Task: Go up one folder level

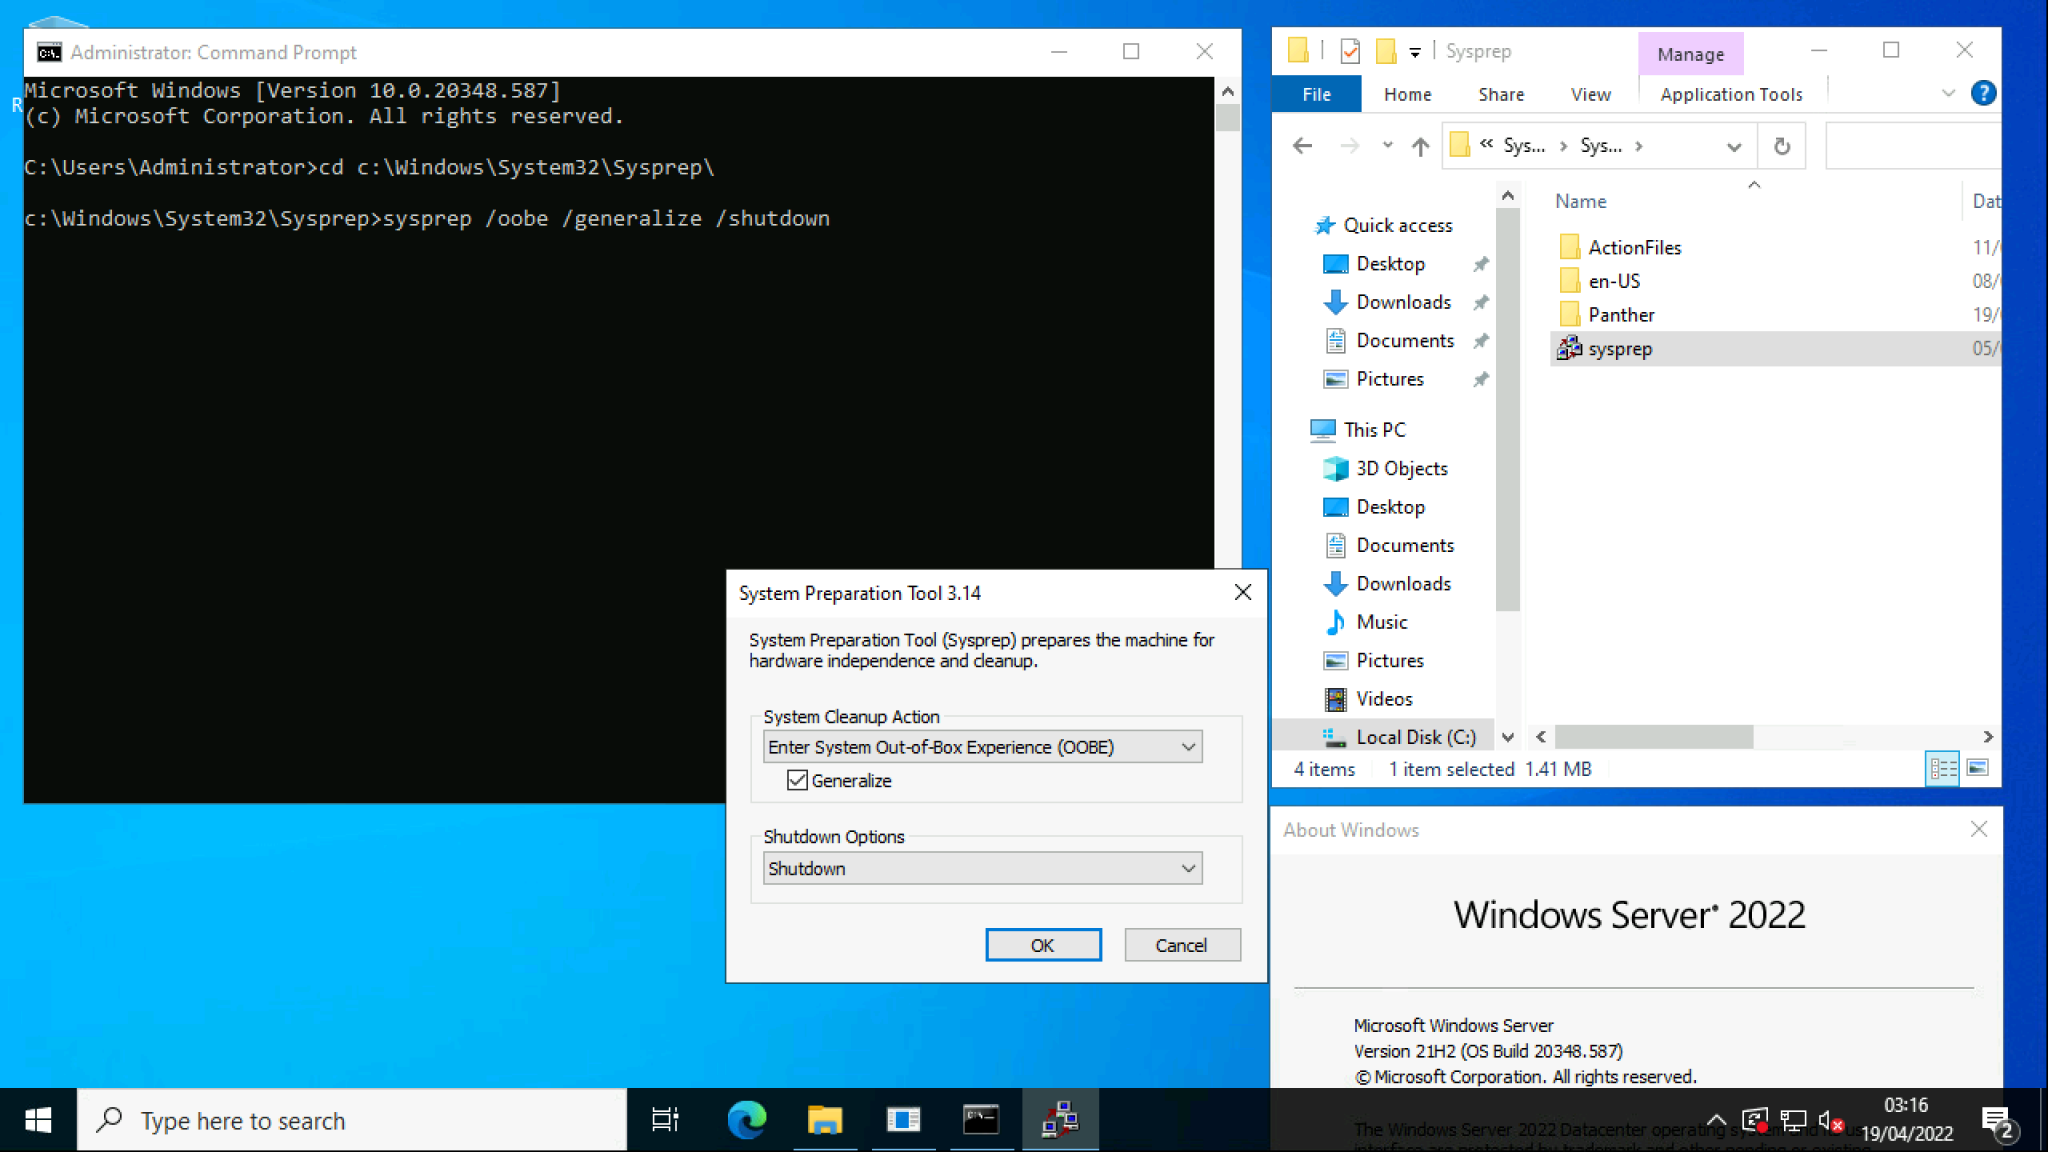Action: point(1420,146)
